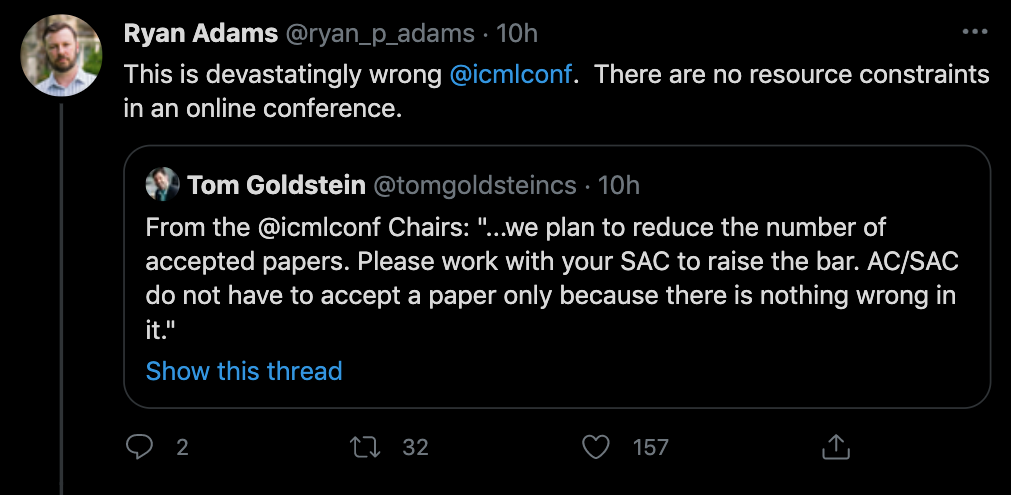This screenshot has width=1011, height=495.
Task: Open Tom Goldstein display name
Action: [276, 186]
